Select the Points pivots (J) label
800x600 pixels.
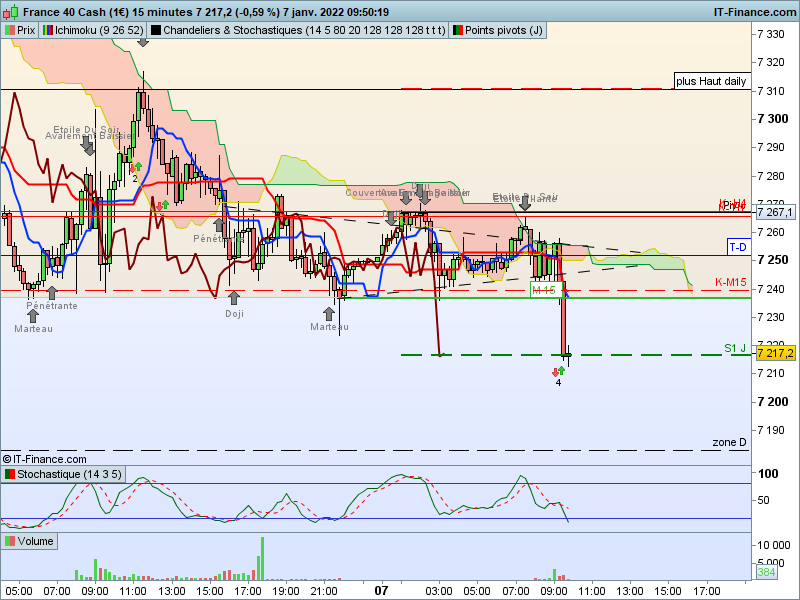click(x=498, y=30)
